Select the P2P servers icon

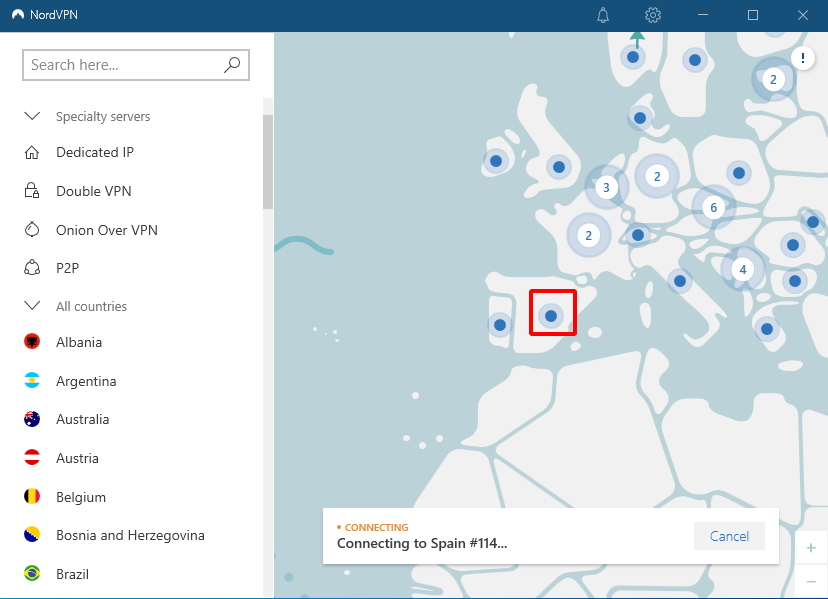pyautogui.click(x=32, y=268)
